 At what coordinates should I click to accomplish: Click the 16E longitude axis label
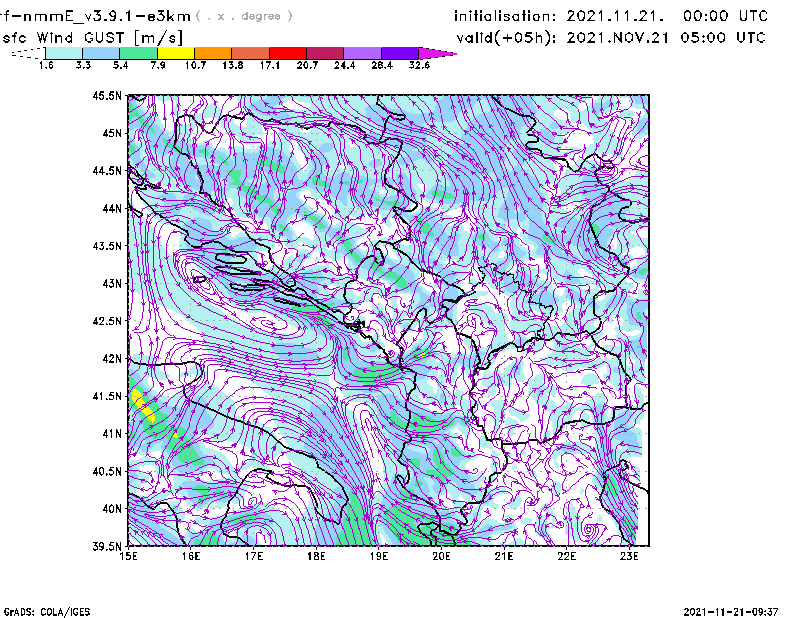[x=191, y=556]
